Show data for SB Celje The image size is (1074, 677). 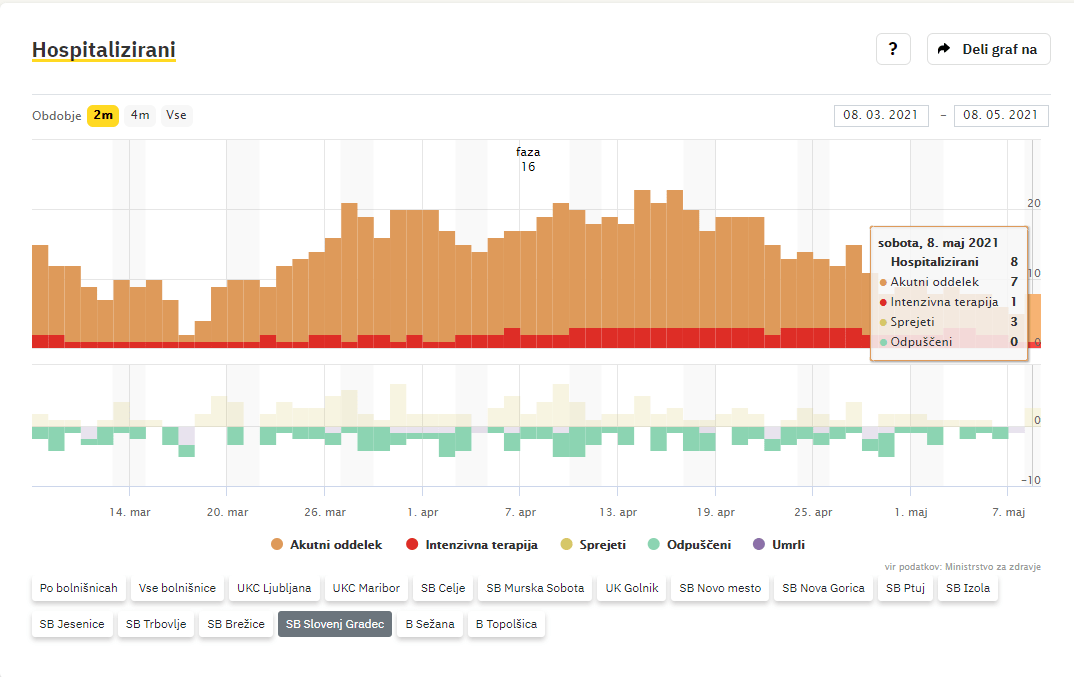(443, 588)
